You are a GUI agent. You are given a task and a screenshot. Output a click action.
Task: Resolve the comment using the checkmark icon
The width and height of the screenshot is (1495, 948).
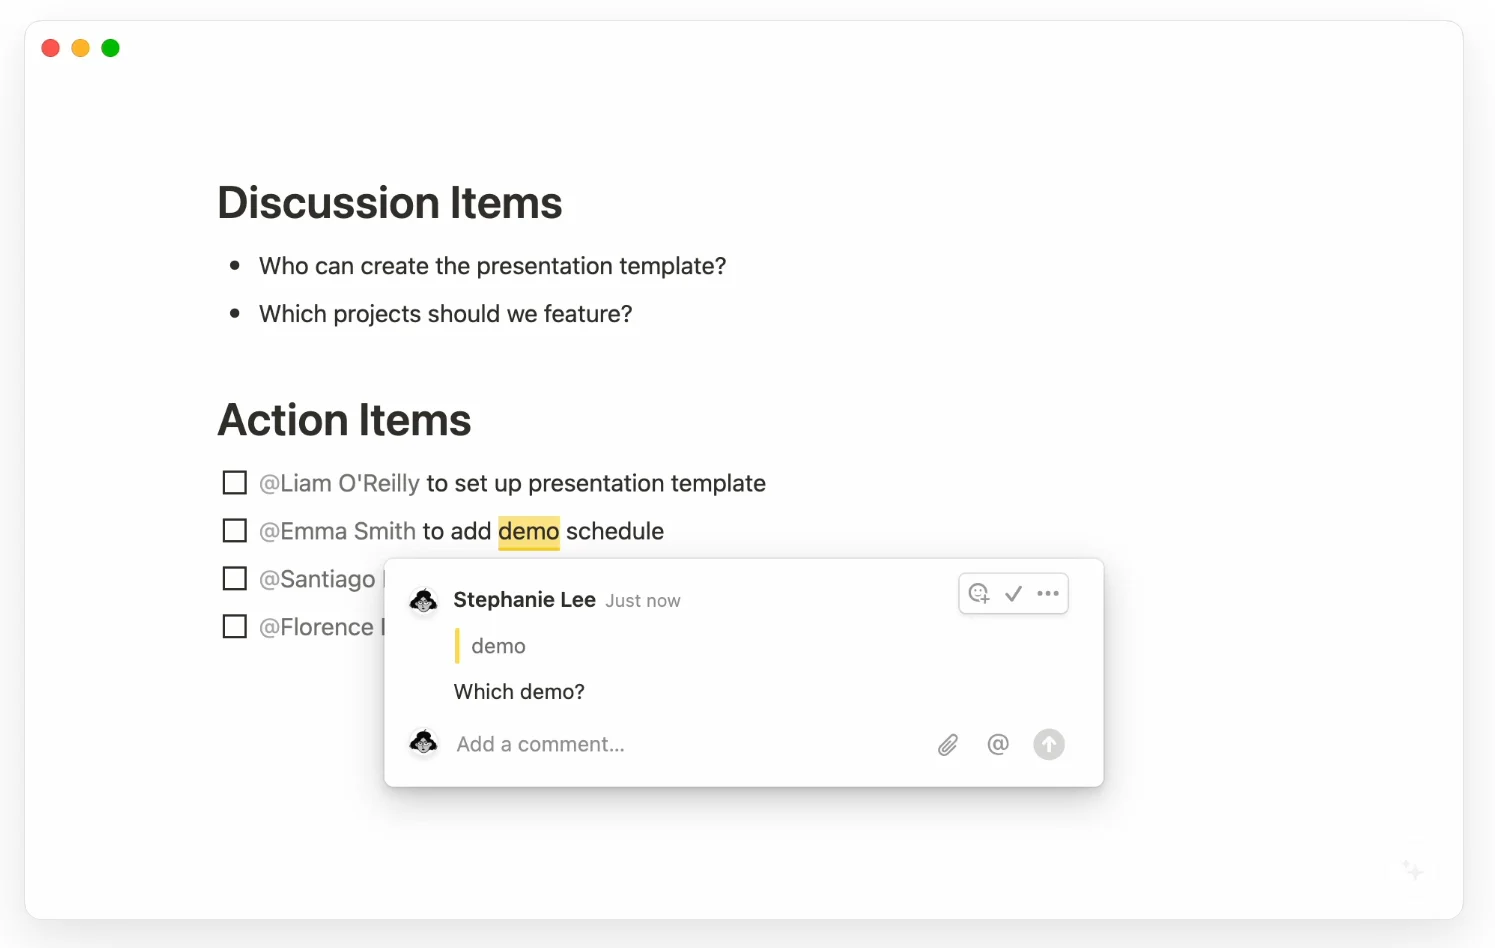[1013, 594]
